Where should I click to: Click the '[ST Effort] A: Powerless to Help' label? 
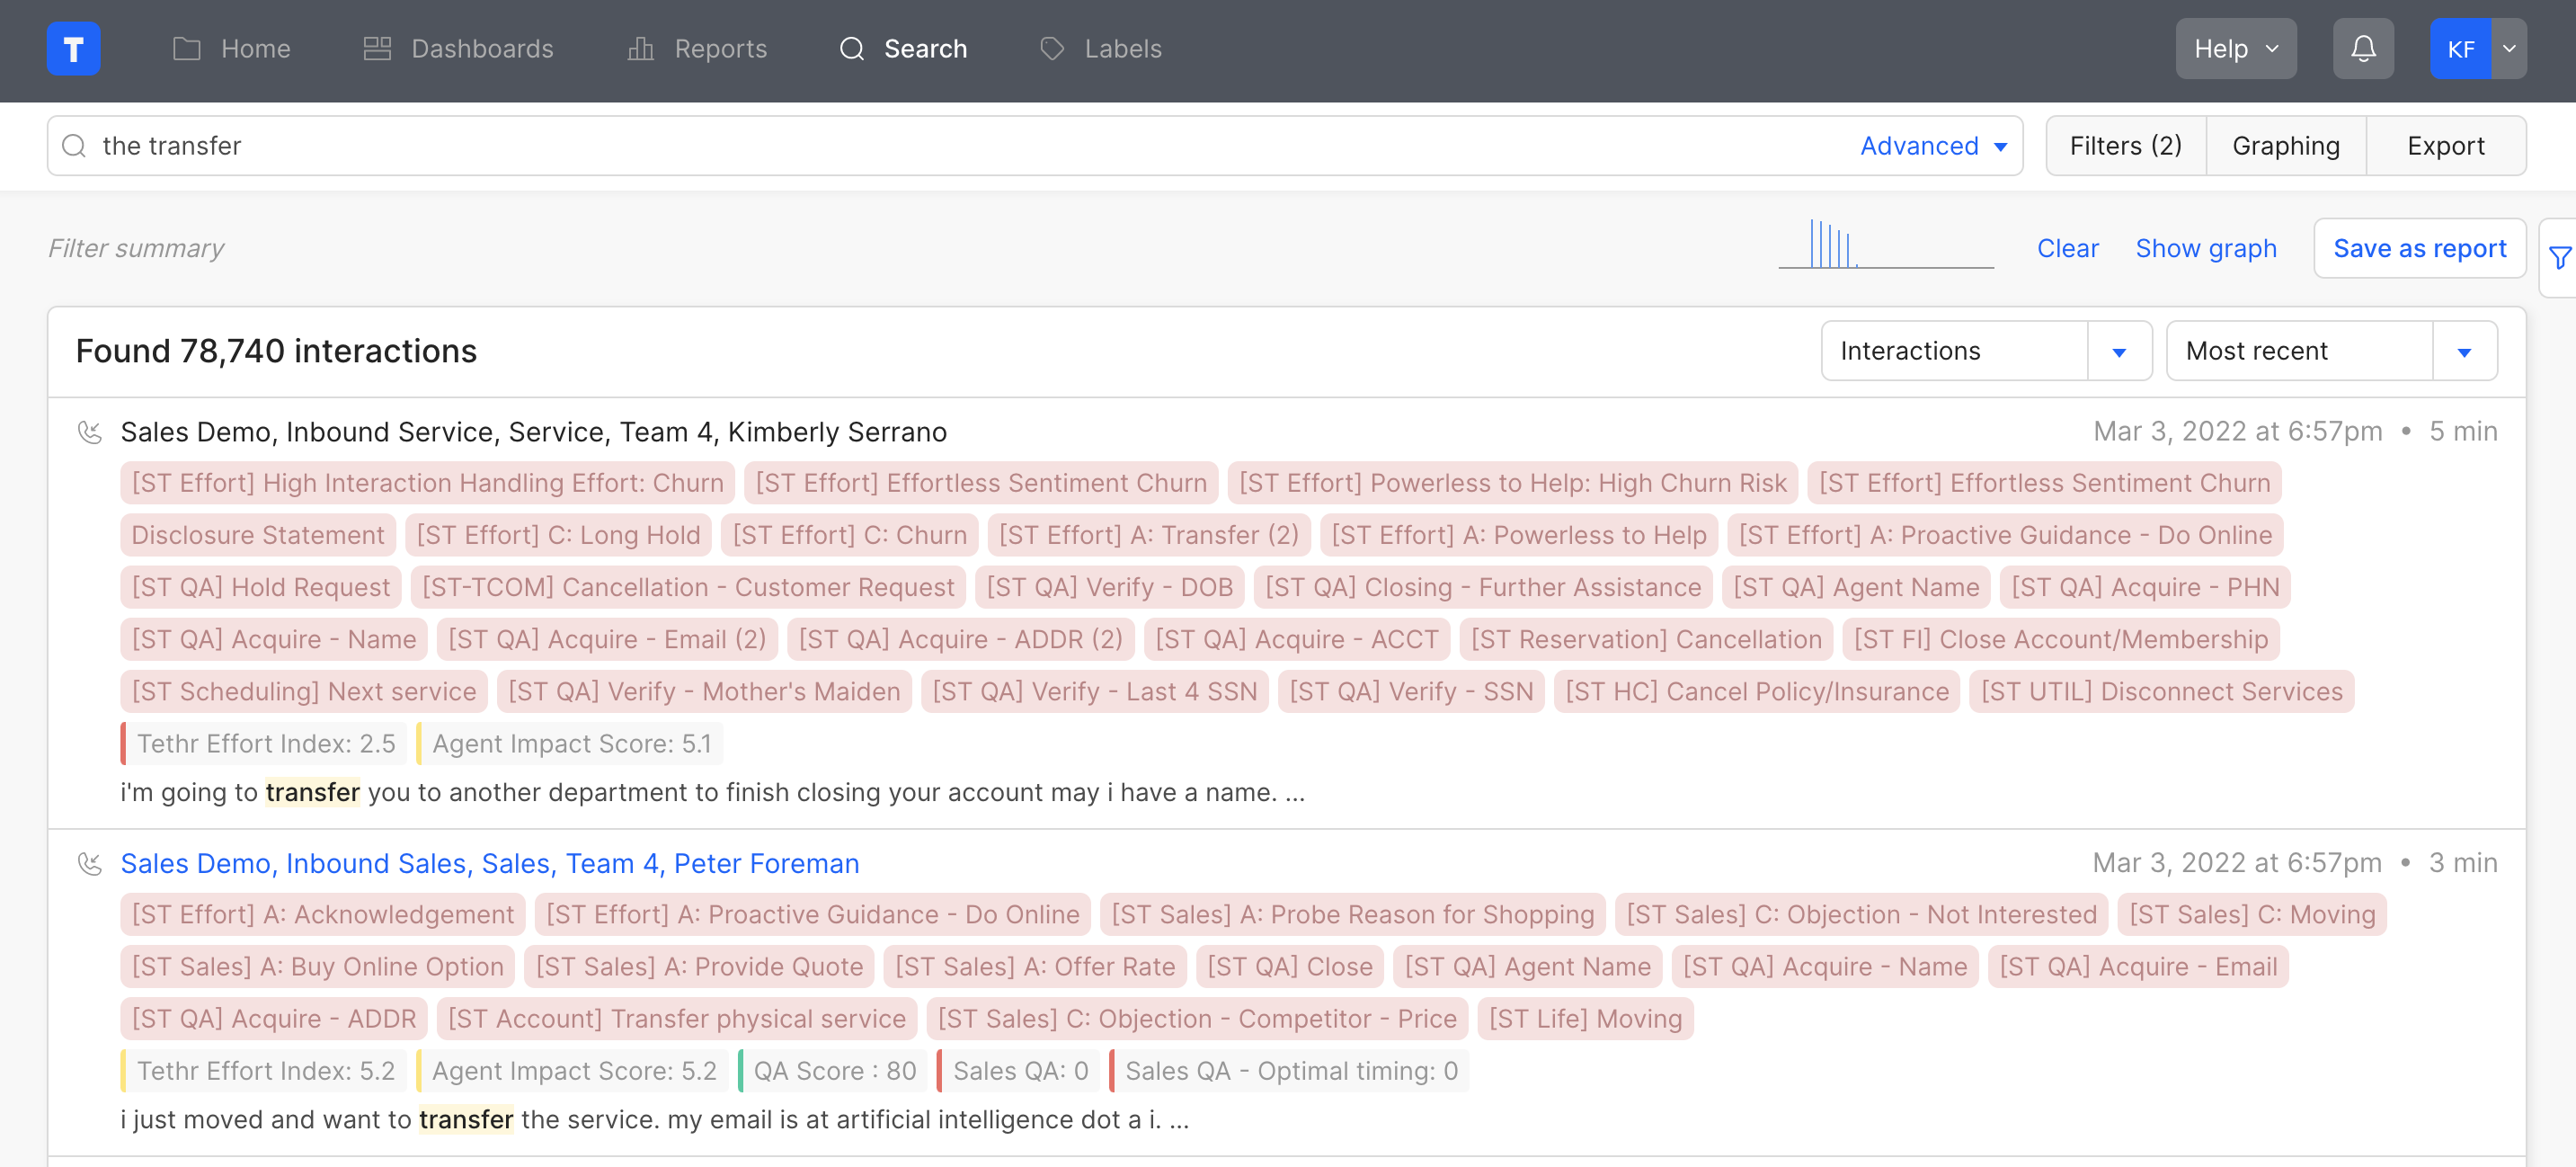pos(1518,535)
